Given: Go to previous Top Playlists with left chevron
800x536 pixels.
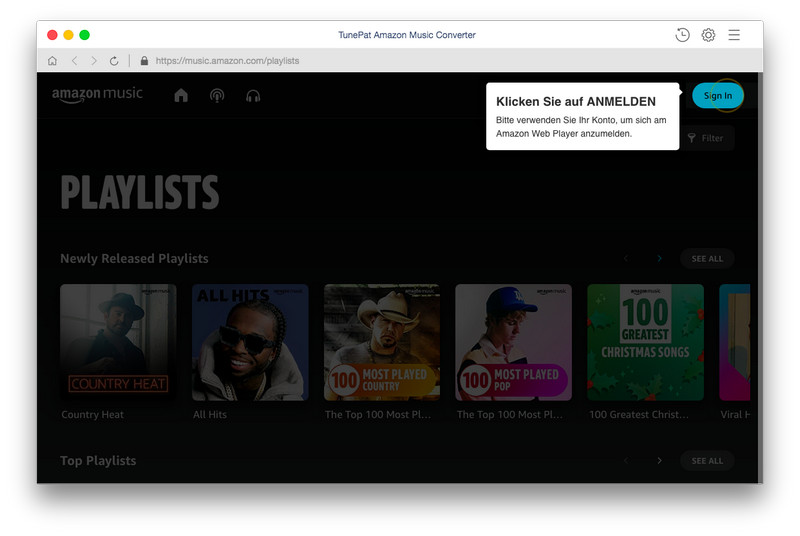Looking at the screenshot, I should tap(626, 461).
